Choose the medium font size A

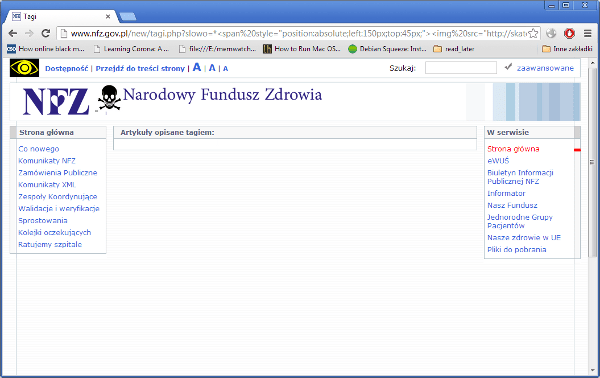[x=212, y=68]
